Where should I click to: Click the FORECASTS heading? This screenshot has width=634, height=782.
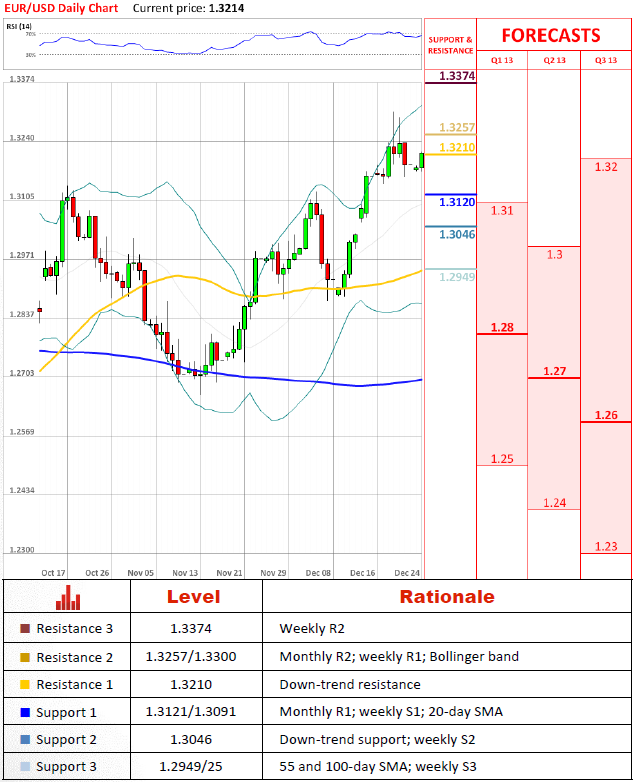pyautogui.click(x=551, y=36)
